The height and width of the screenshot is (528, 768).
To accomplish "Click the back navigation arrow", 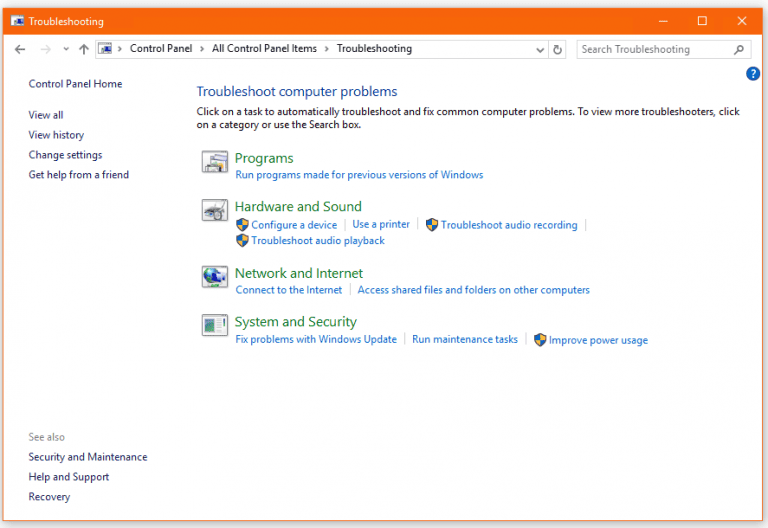I will point(20,49).
